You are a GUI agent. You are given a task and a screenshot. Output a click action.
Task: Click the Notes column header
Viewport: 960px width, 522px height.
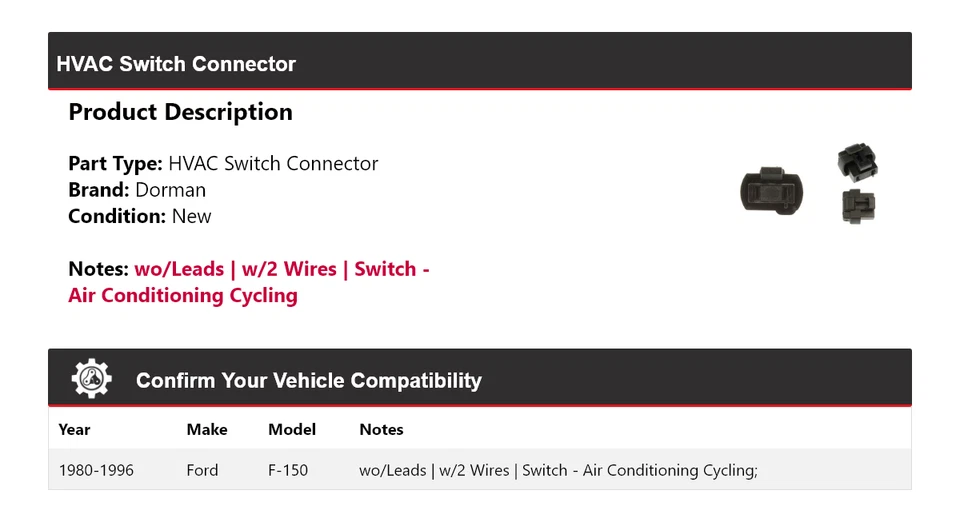(x=381, y=429)
